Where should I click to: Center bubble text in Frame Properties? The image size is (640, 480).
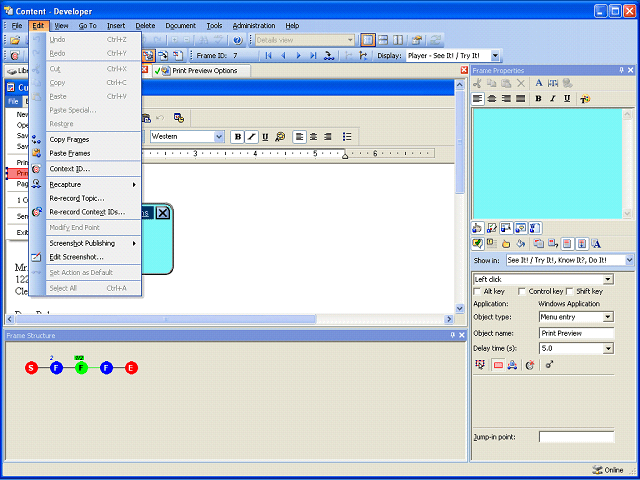[492, 99]
